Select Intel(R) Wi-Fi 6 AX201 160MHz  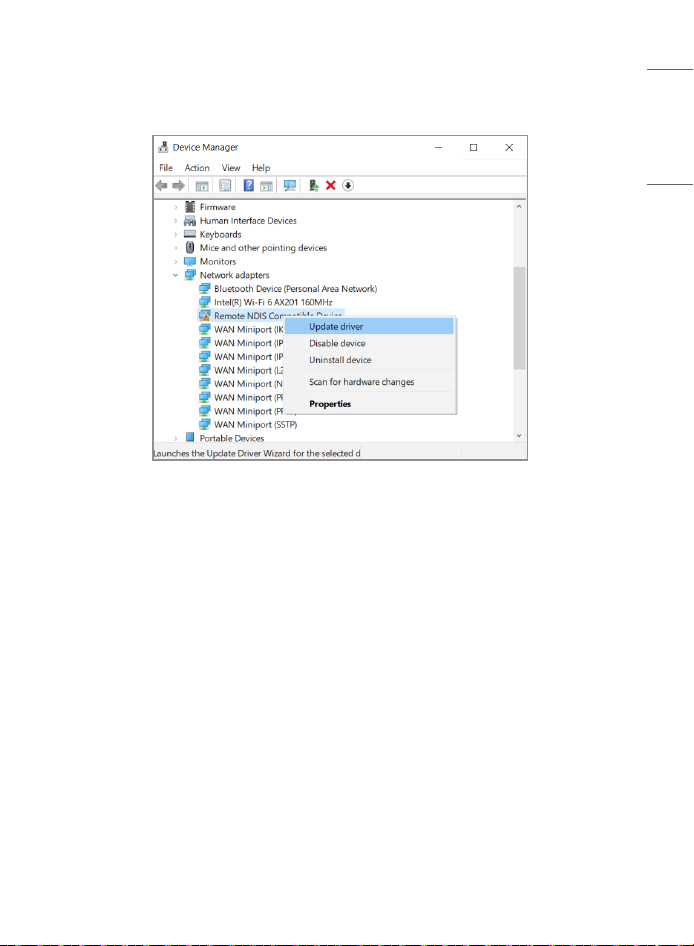273,302
